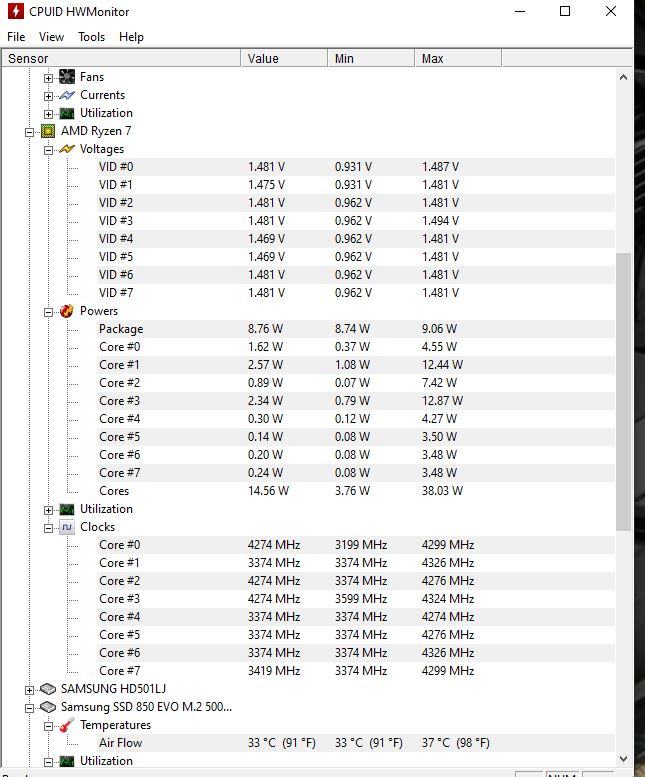Collapse the AMD Ryzen 7 node
Viewport: 645px width, 777px height.
click(30, 132)
